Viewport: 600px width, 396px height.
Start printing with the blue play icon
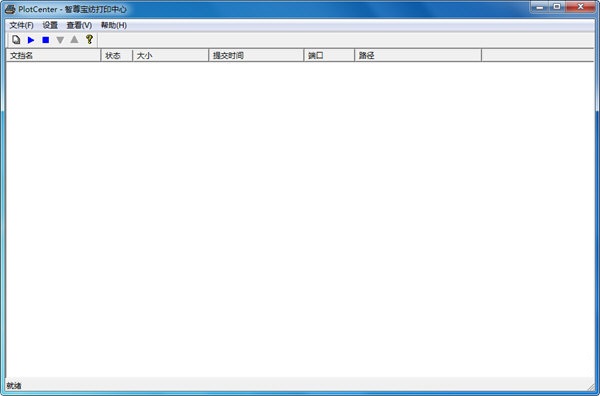pyautogui.click(x=31, y=40)
